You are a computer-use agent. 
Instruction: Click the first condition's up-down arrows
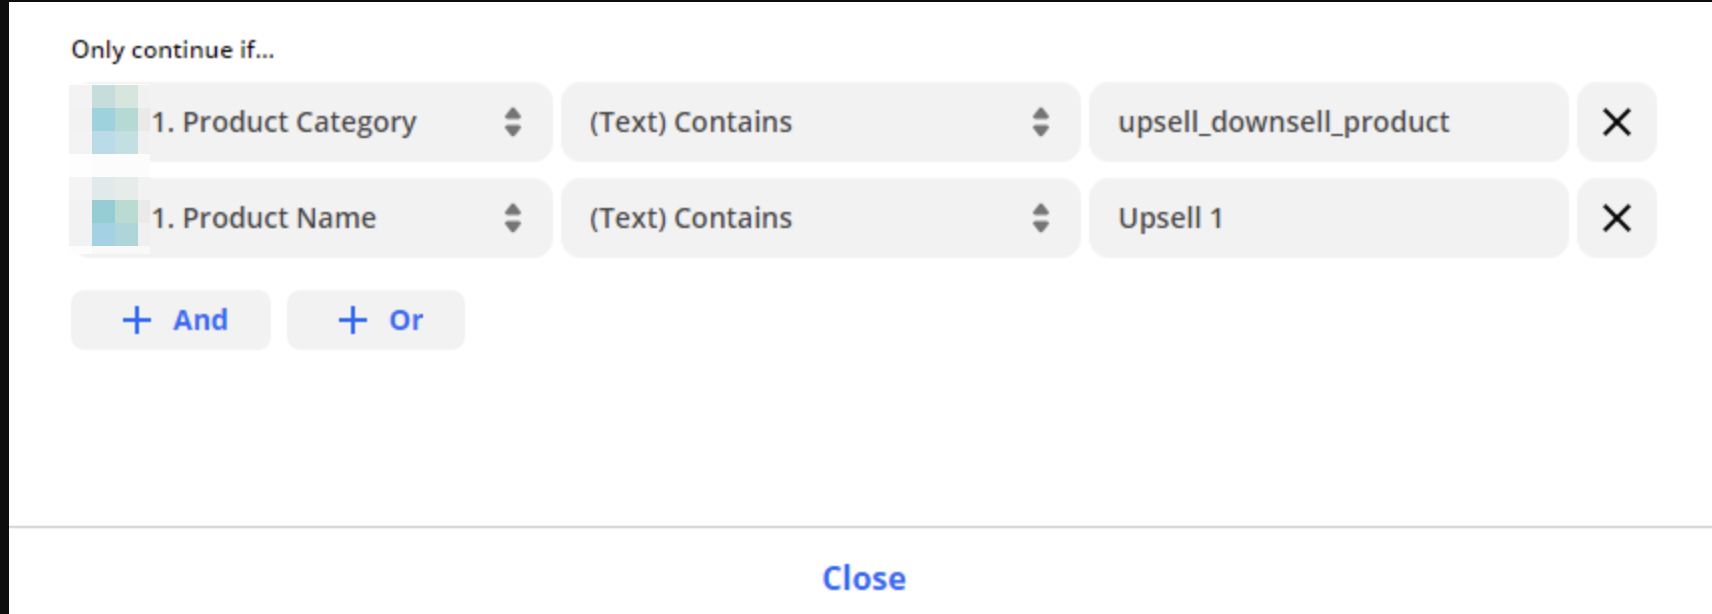(x=1041, y=122)
